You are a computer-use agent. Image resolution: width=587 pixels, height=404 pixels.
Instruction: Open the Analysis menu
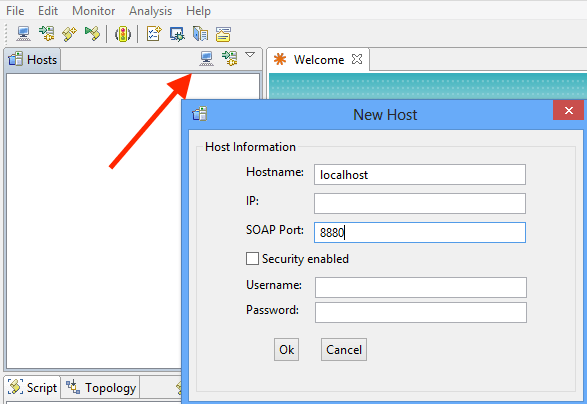pyautogui.click(x=150, y=11)
